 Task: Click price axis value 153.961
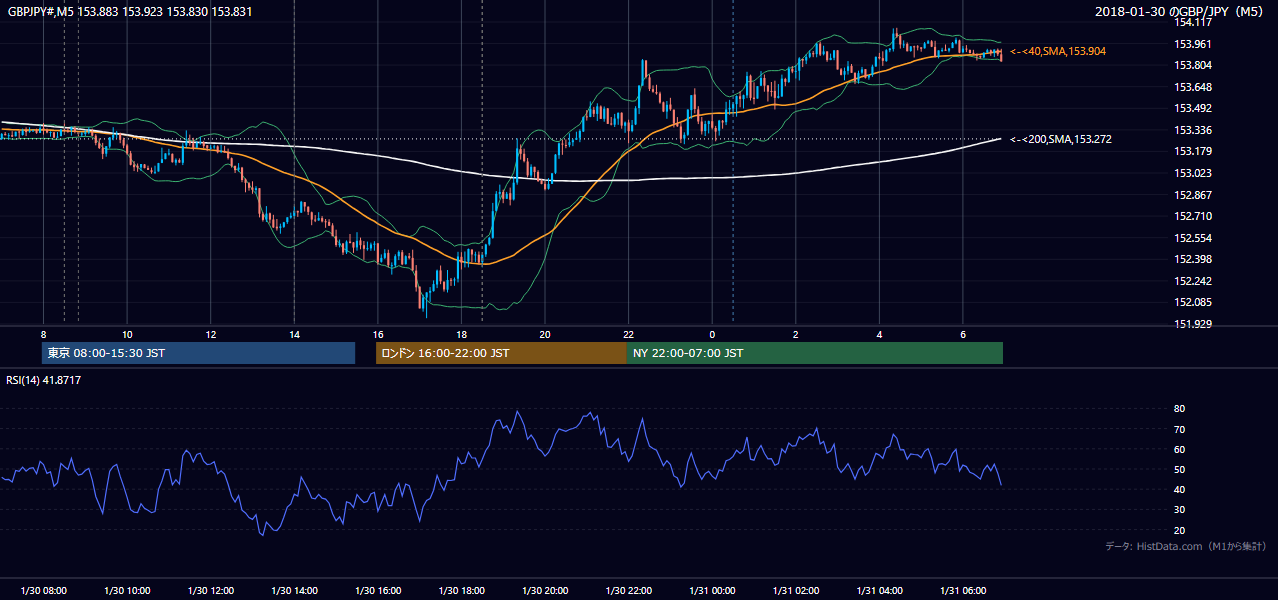1192,43
